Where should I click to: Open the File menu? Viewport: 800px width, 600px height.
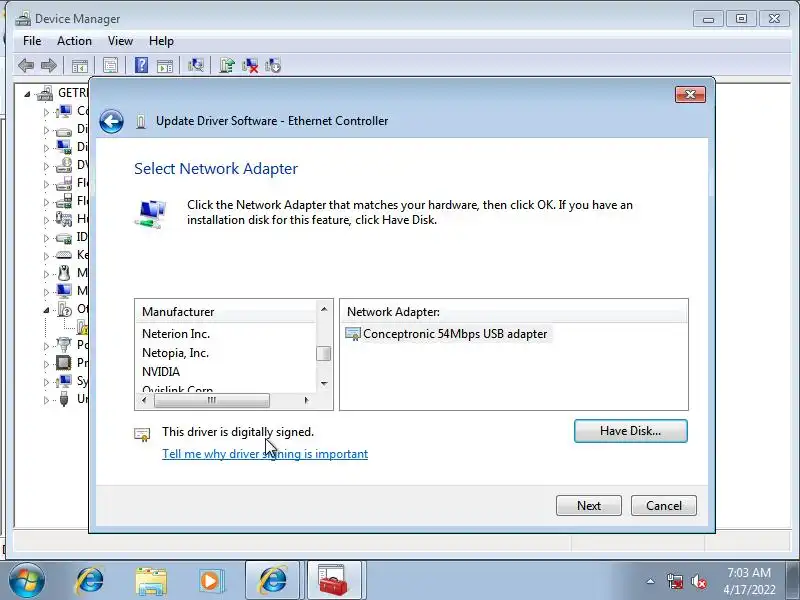[32, 41]
